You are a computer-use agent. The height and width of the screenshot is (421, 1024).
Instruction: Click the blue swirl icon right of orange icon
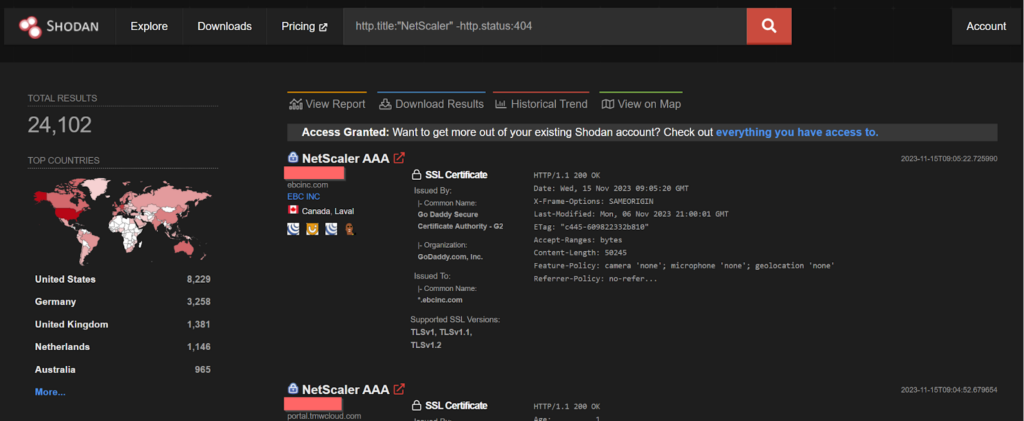click(331, 229)
